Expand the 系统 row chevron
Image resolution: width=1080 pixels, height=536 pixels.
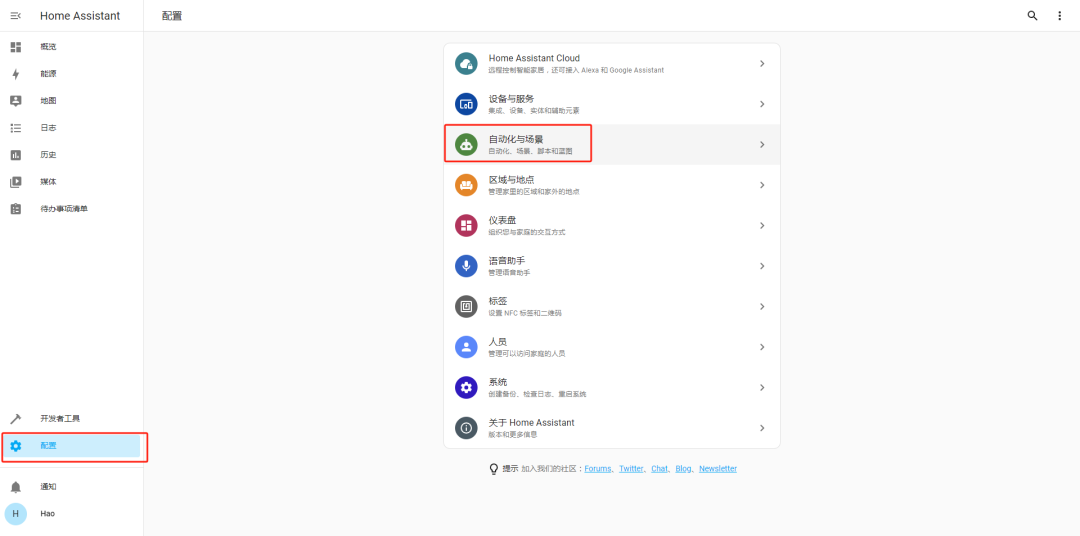[x=762, y=387]
